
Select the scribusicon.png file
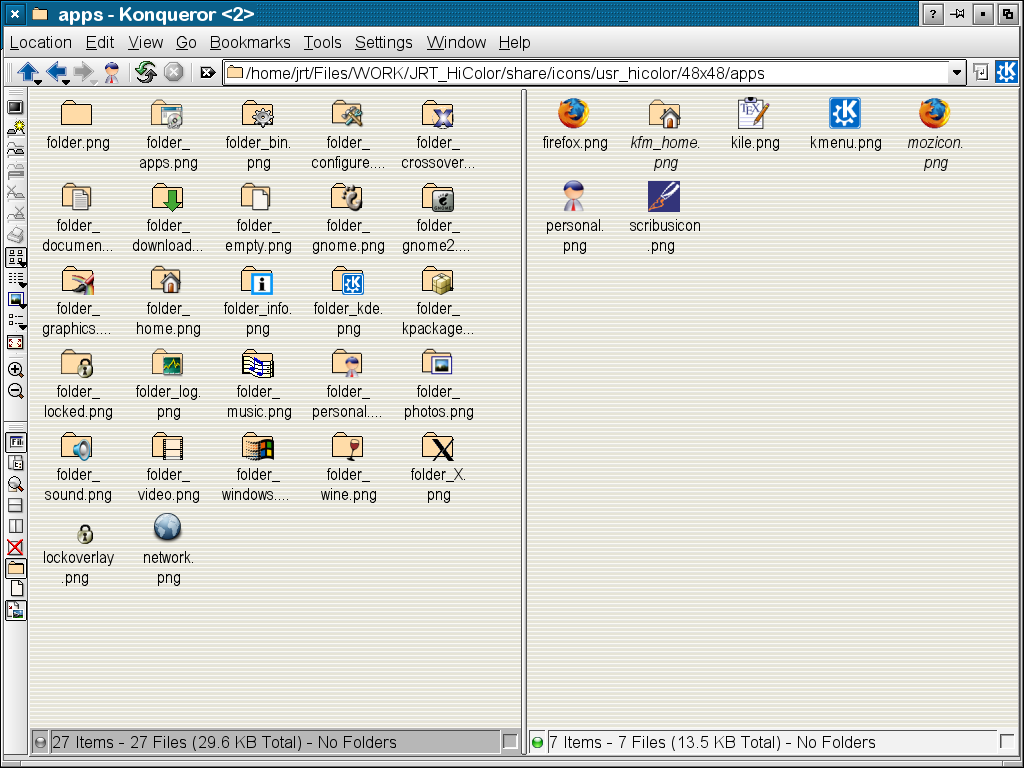[664, 217]
